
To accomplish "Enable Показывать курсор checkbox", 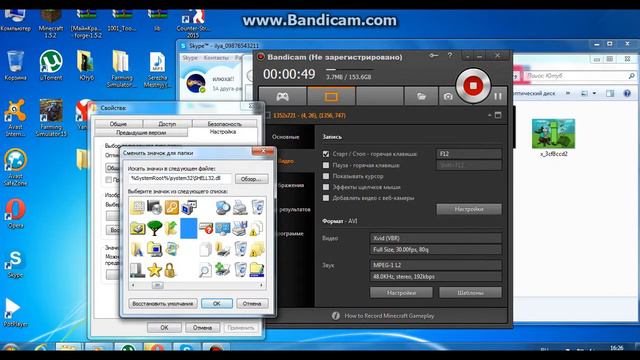I will [x=326, y=176].
